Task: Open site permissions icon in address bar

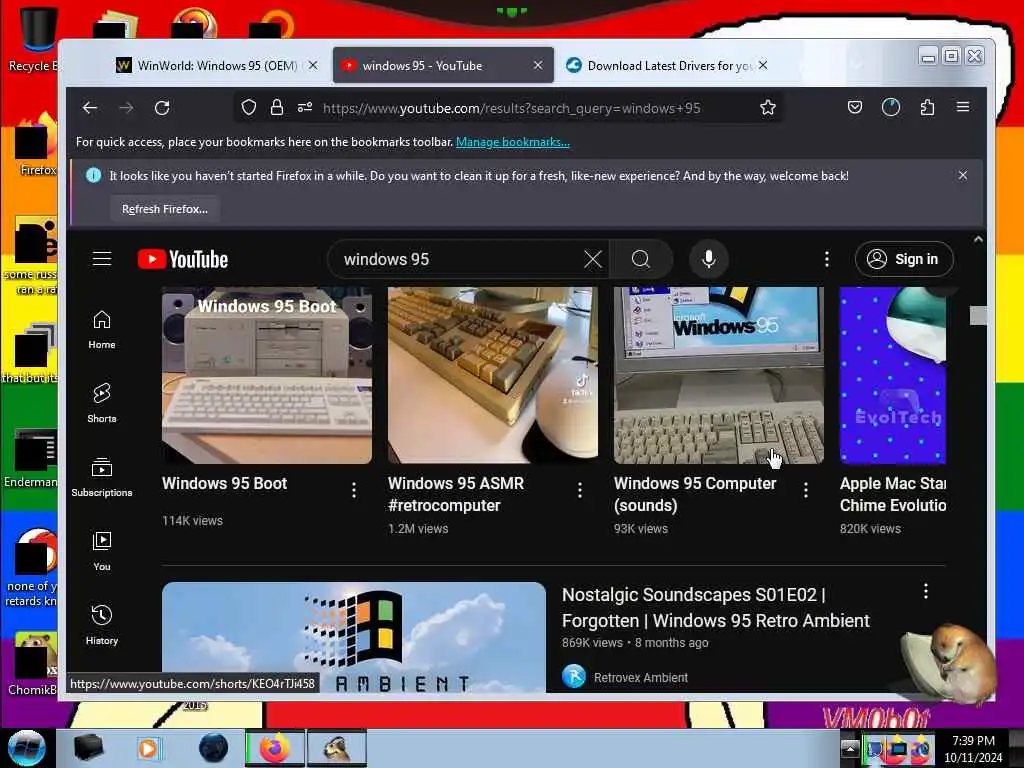Action: tap(305, 108)
